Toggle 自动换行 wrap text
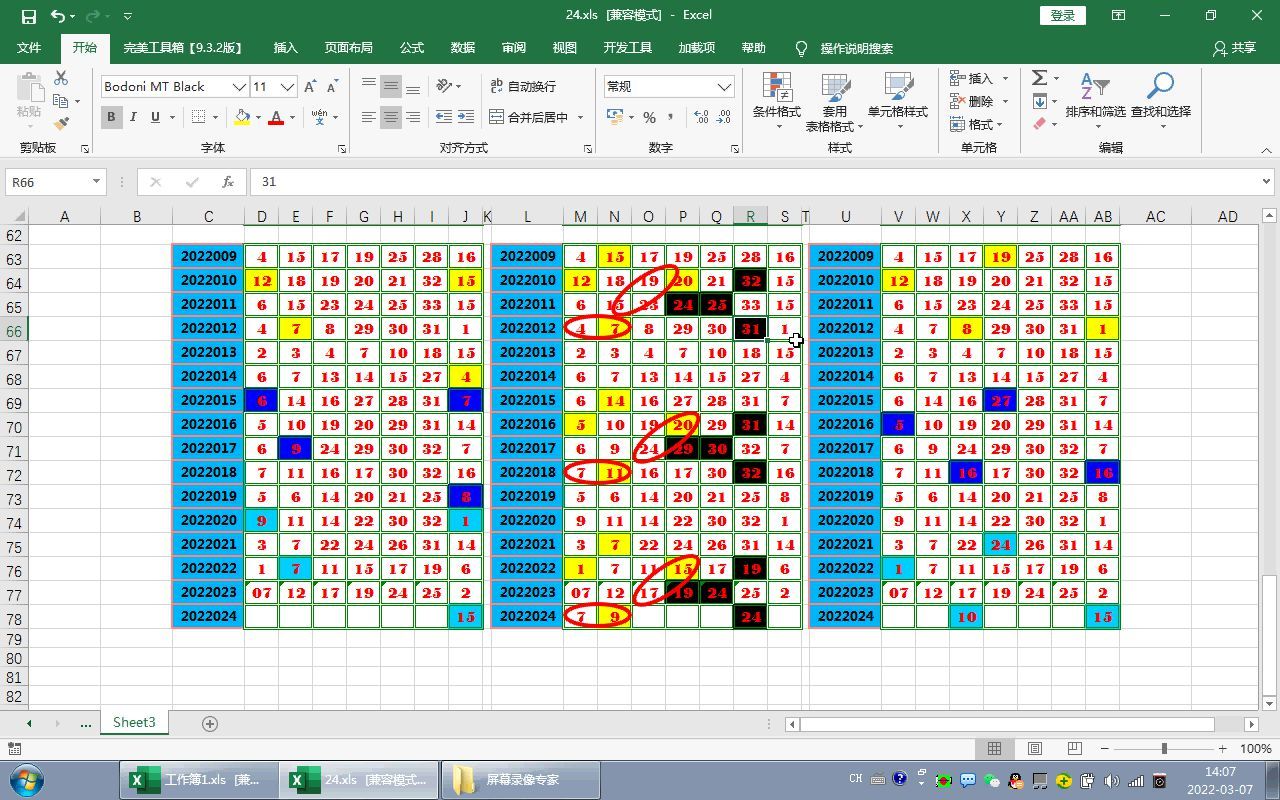Image resolution: width=1280 pixels, height=800 pixels. 523,86
